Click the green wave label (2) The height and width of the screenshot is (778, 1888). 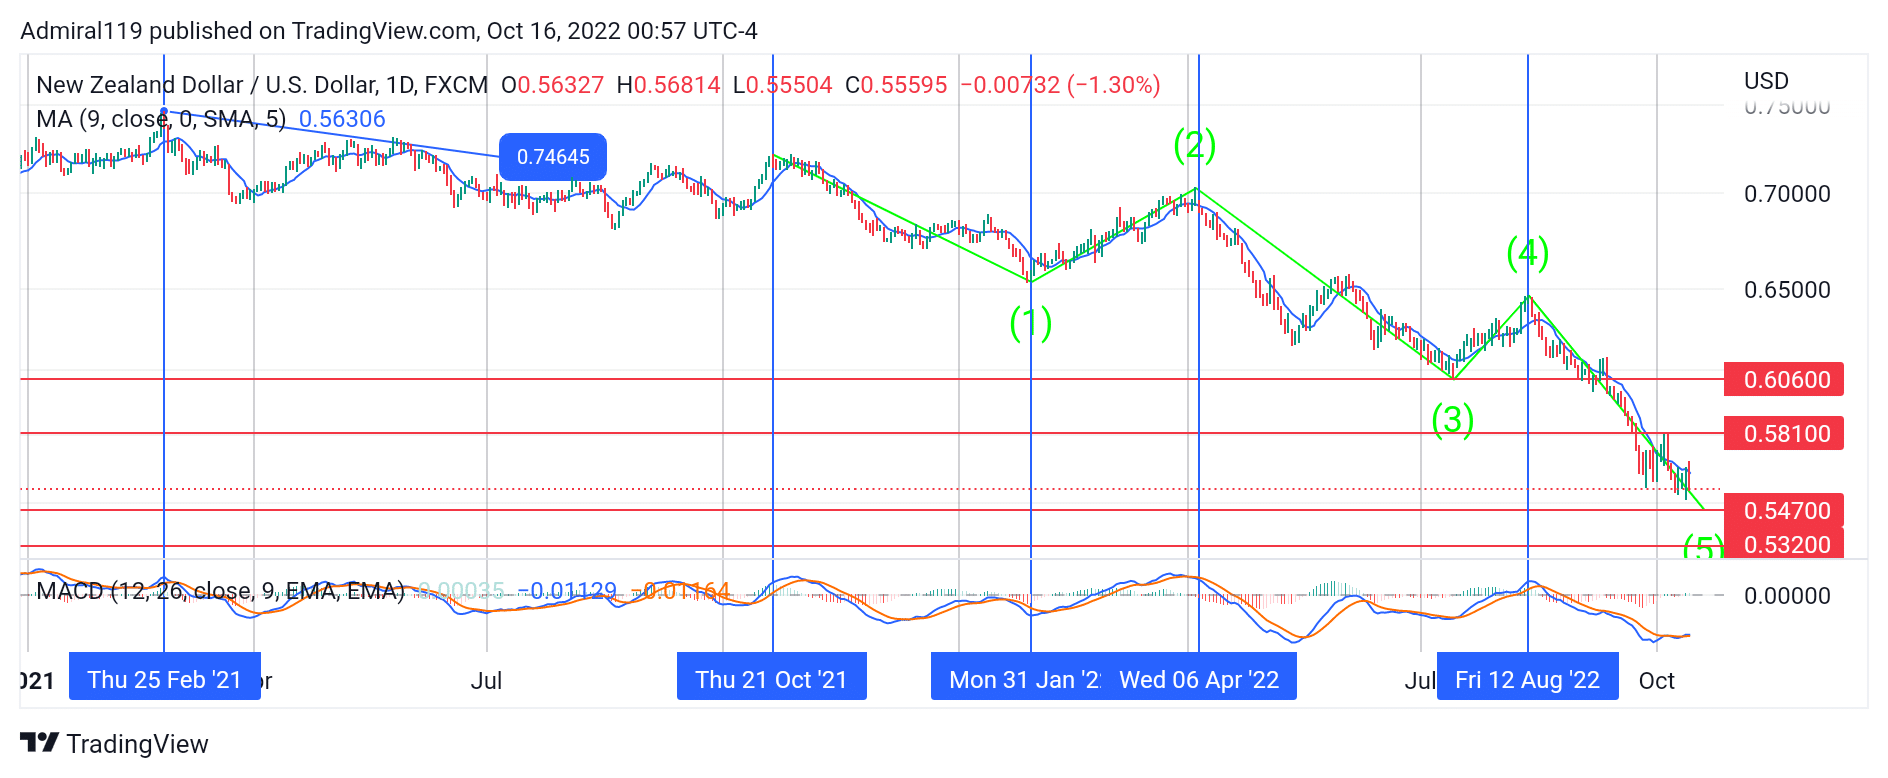1195,146
